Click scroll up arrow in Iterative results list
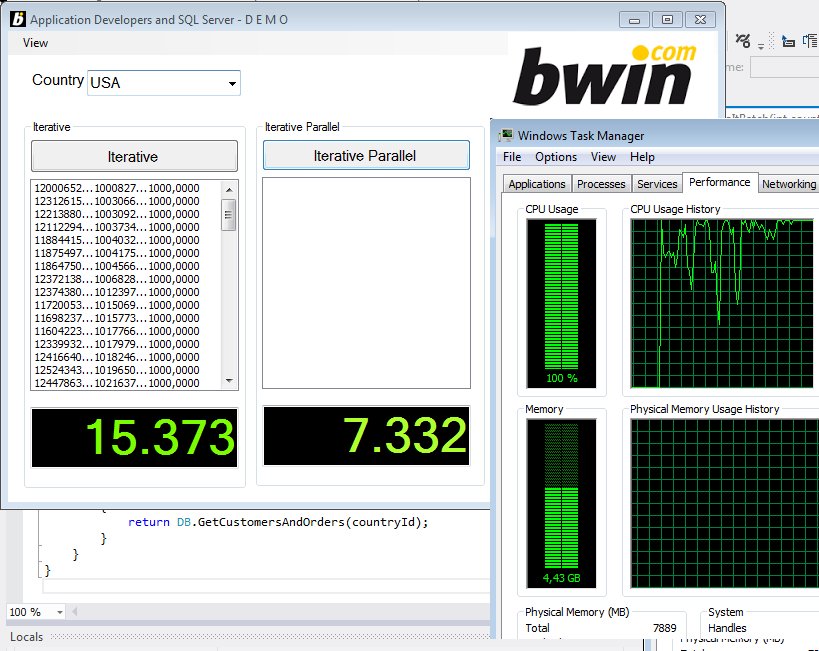819x651 pixels. (229, 189)
